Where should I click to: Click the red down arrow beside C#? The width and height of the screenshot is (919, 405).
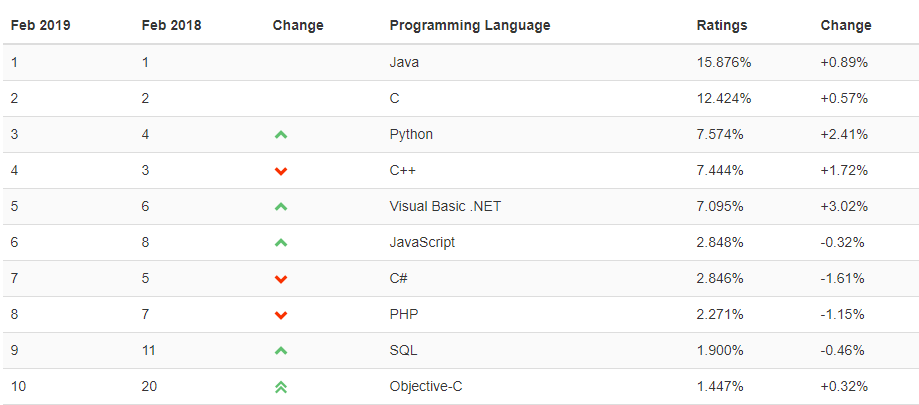281,279
